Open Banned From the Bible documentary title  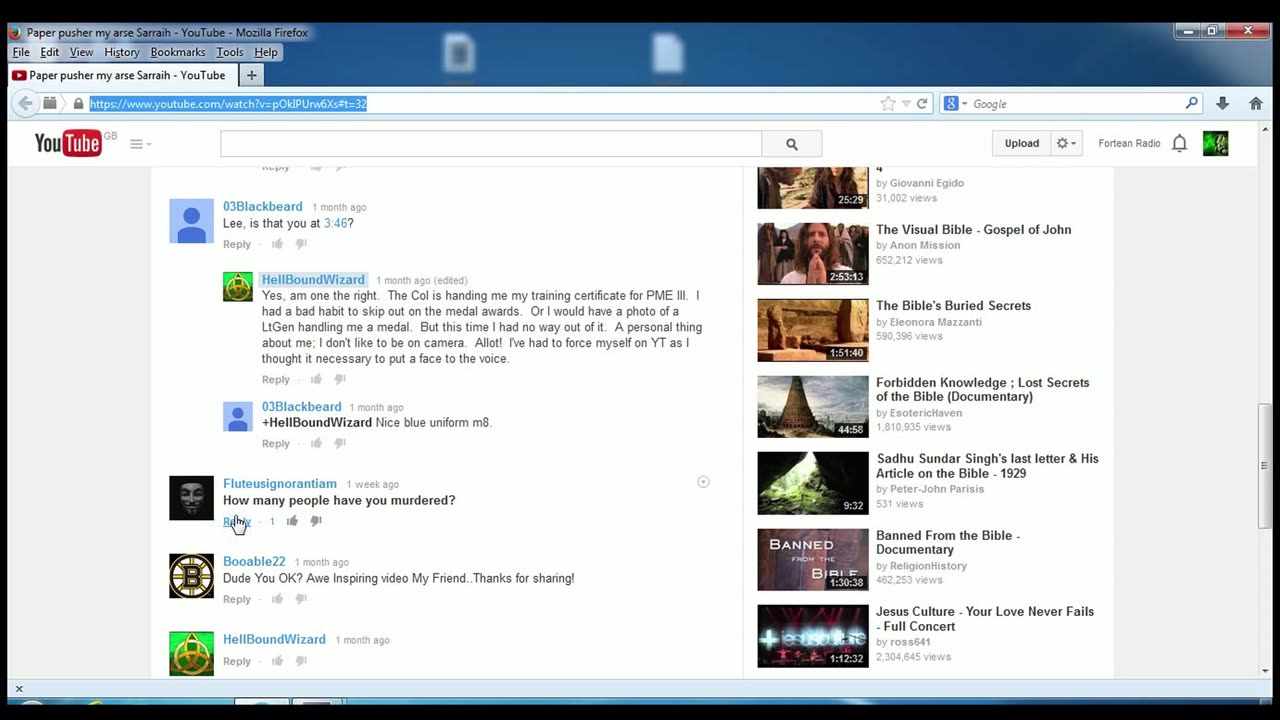[x=948, y=542]
